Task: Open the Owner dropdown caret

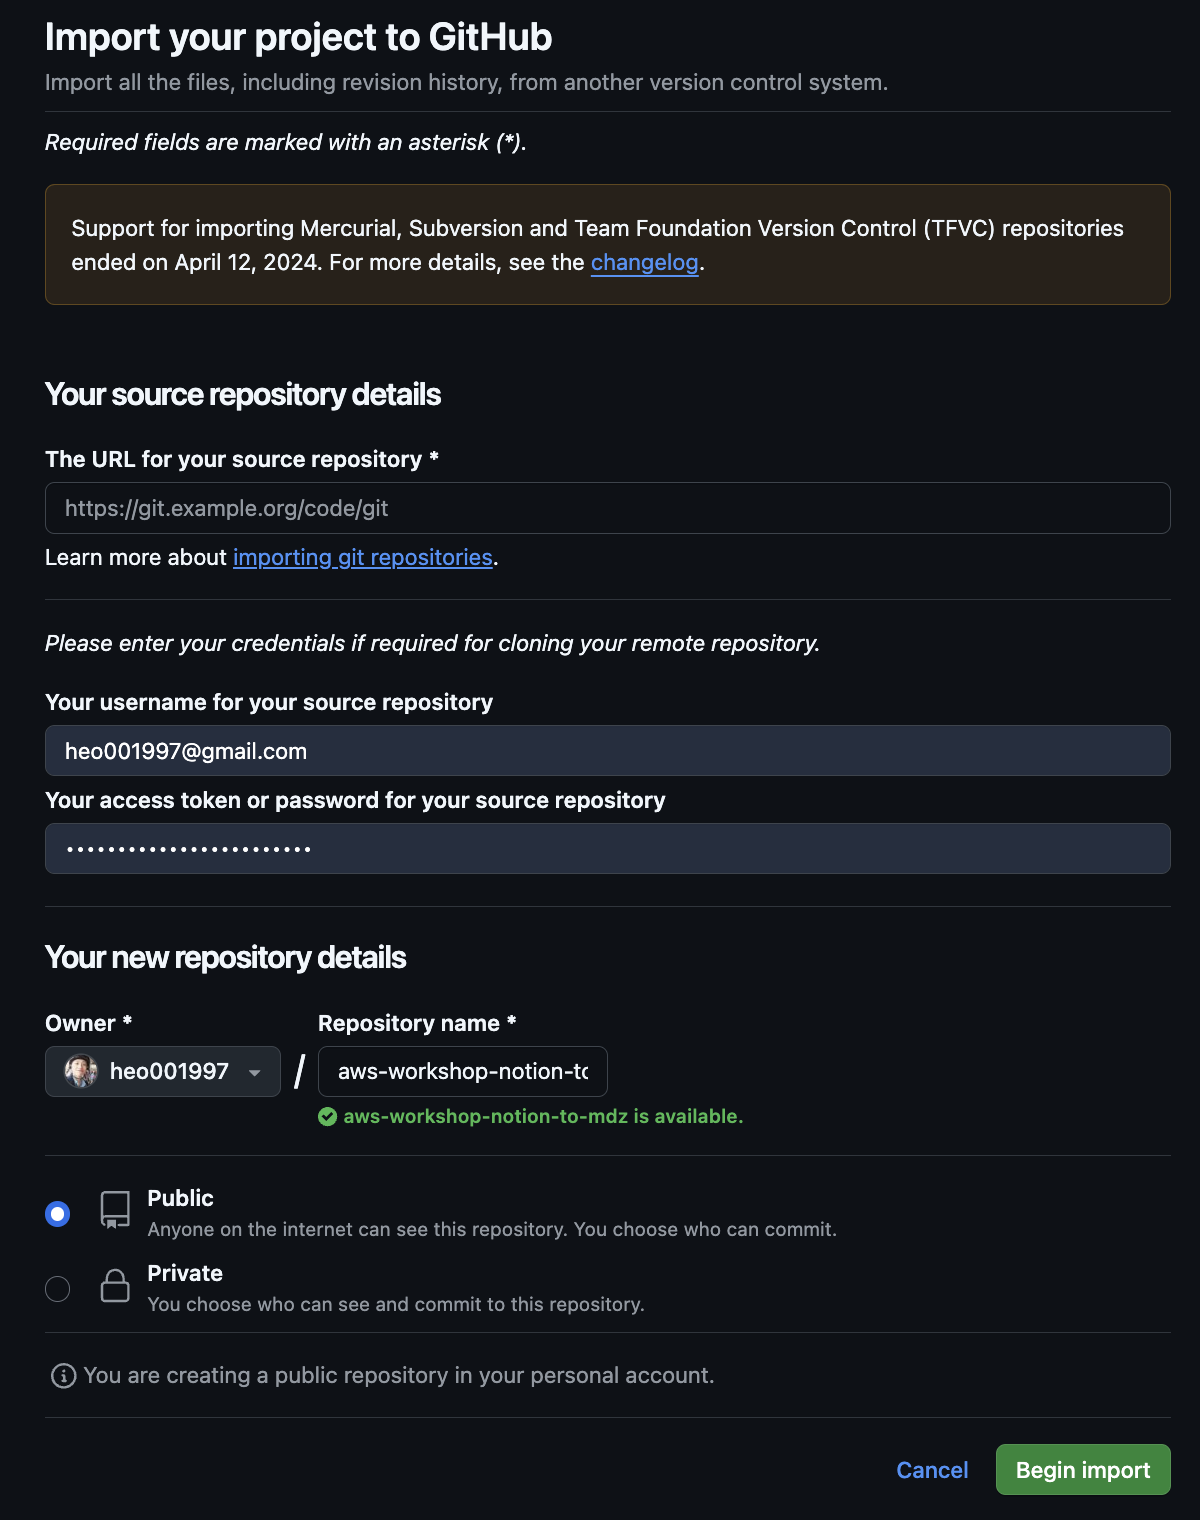Action: (x=255, y=1073)
